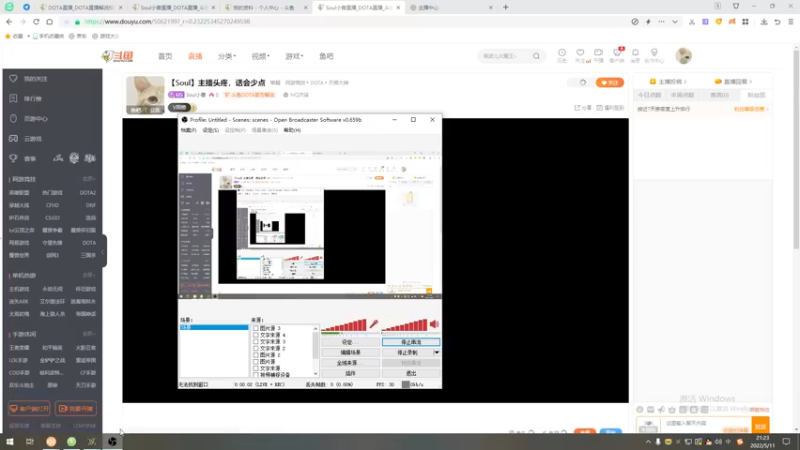Click the OBS icon in the taskbar

(112, 441)
